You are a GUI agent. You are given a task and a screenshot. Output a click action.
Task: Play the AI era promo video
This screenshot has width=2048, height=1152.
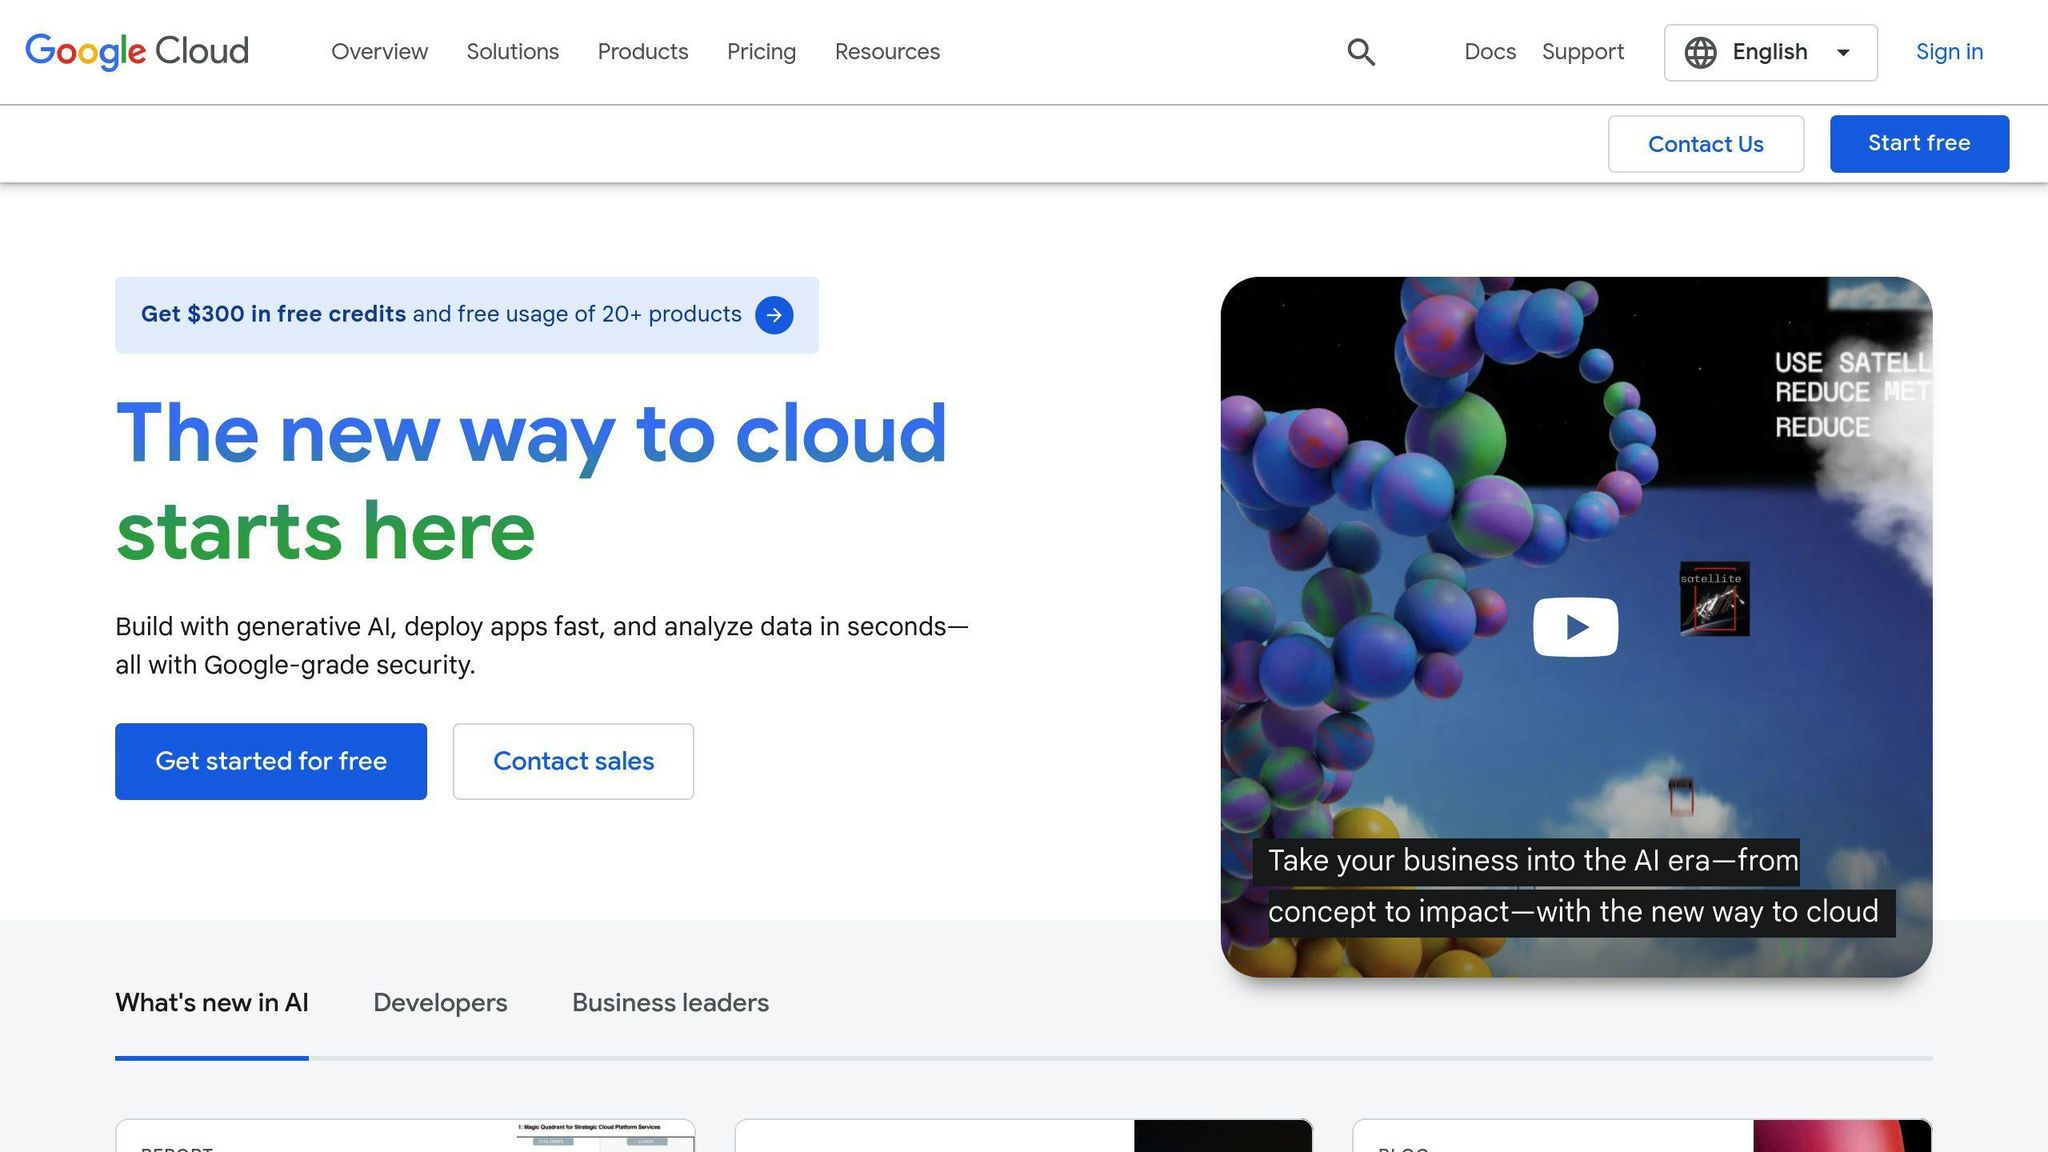(x=1575, y=626)
